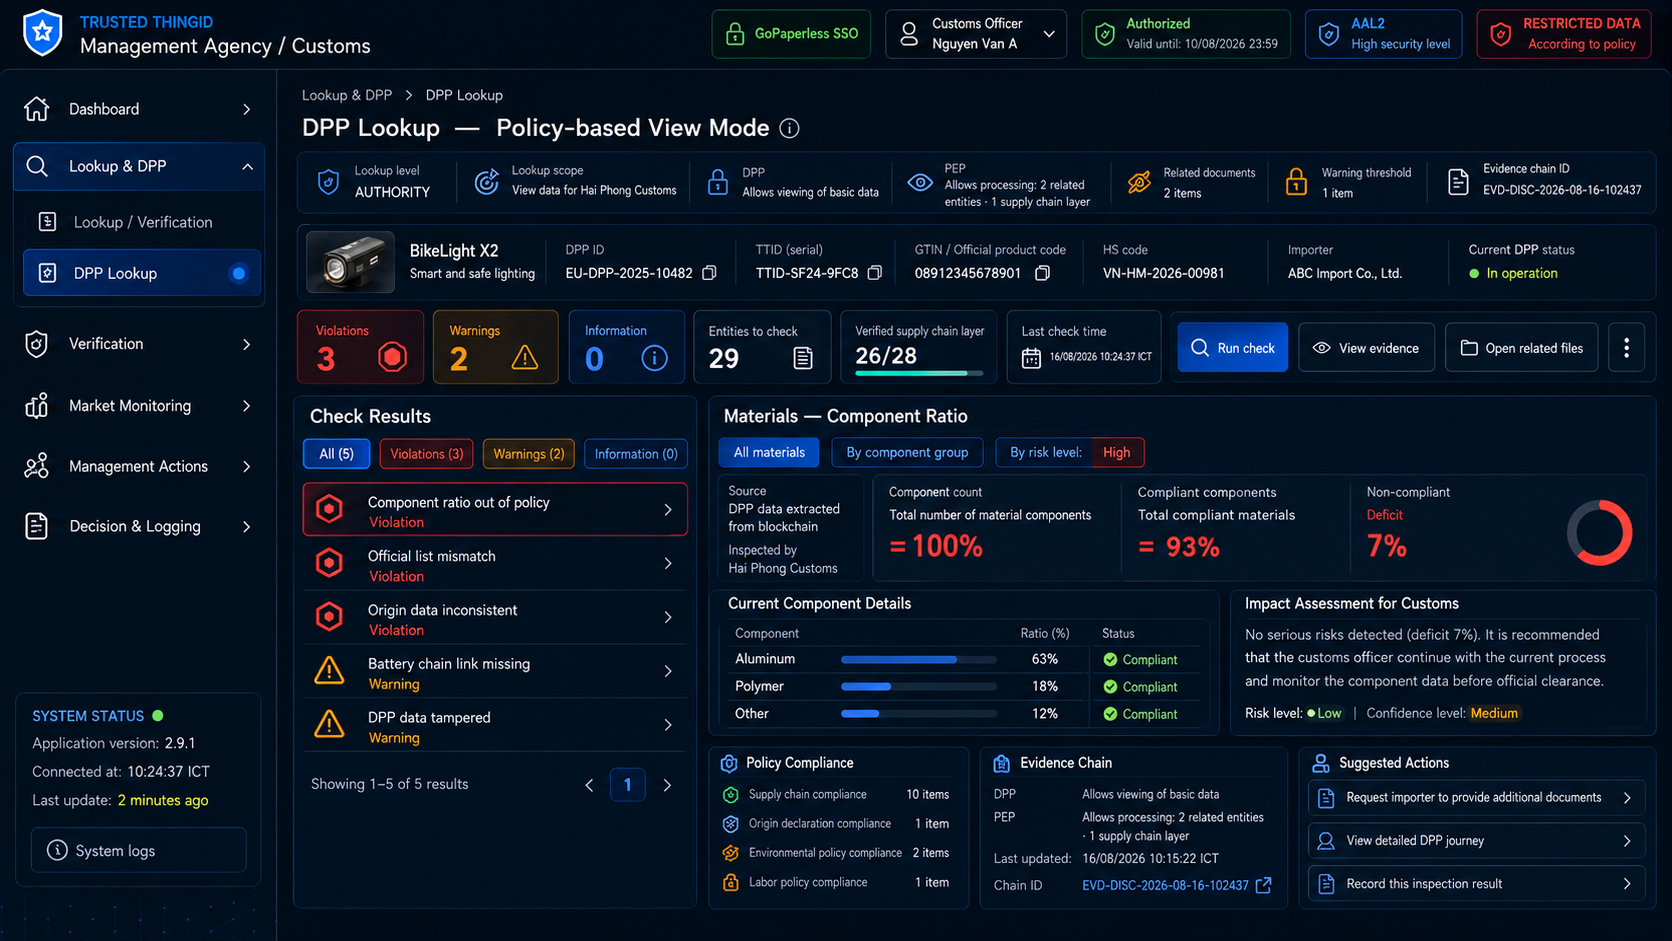
Task: Click the Verified supply chain layer progress bar
Action: pos(919,373)
